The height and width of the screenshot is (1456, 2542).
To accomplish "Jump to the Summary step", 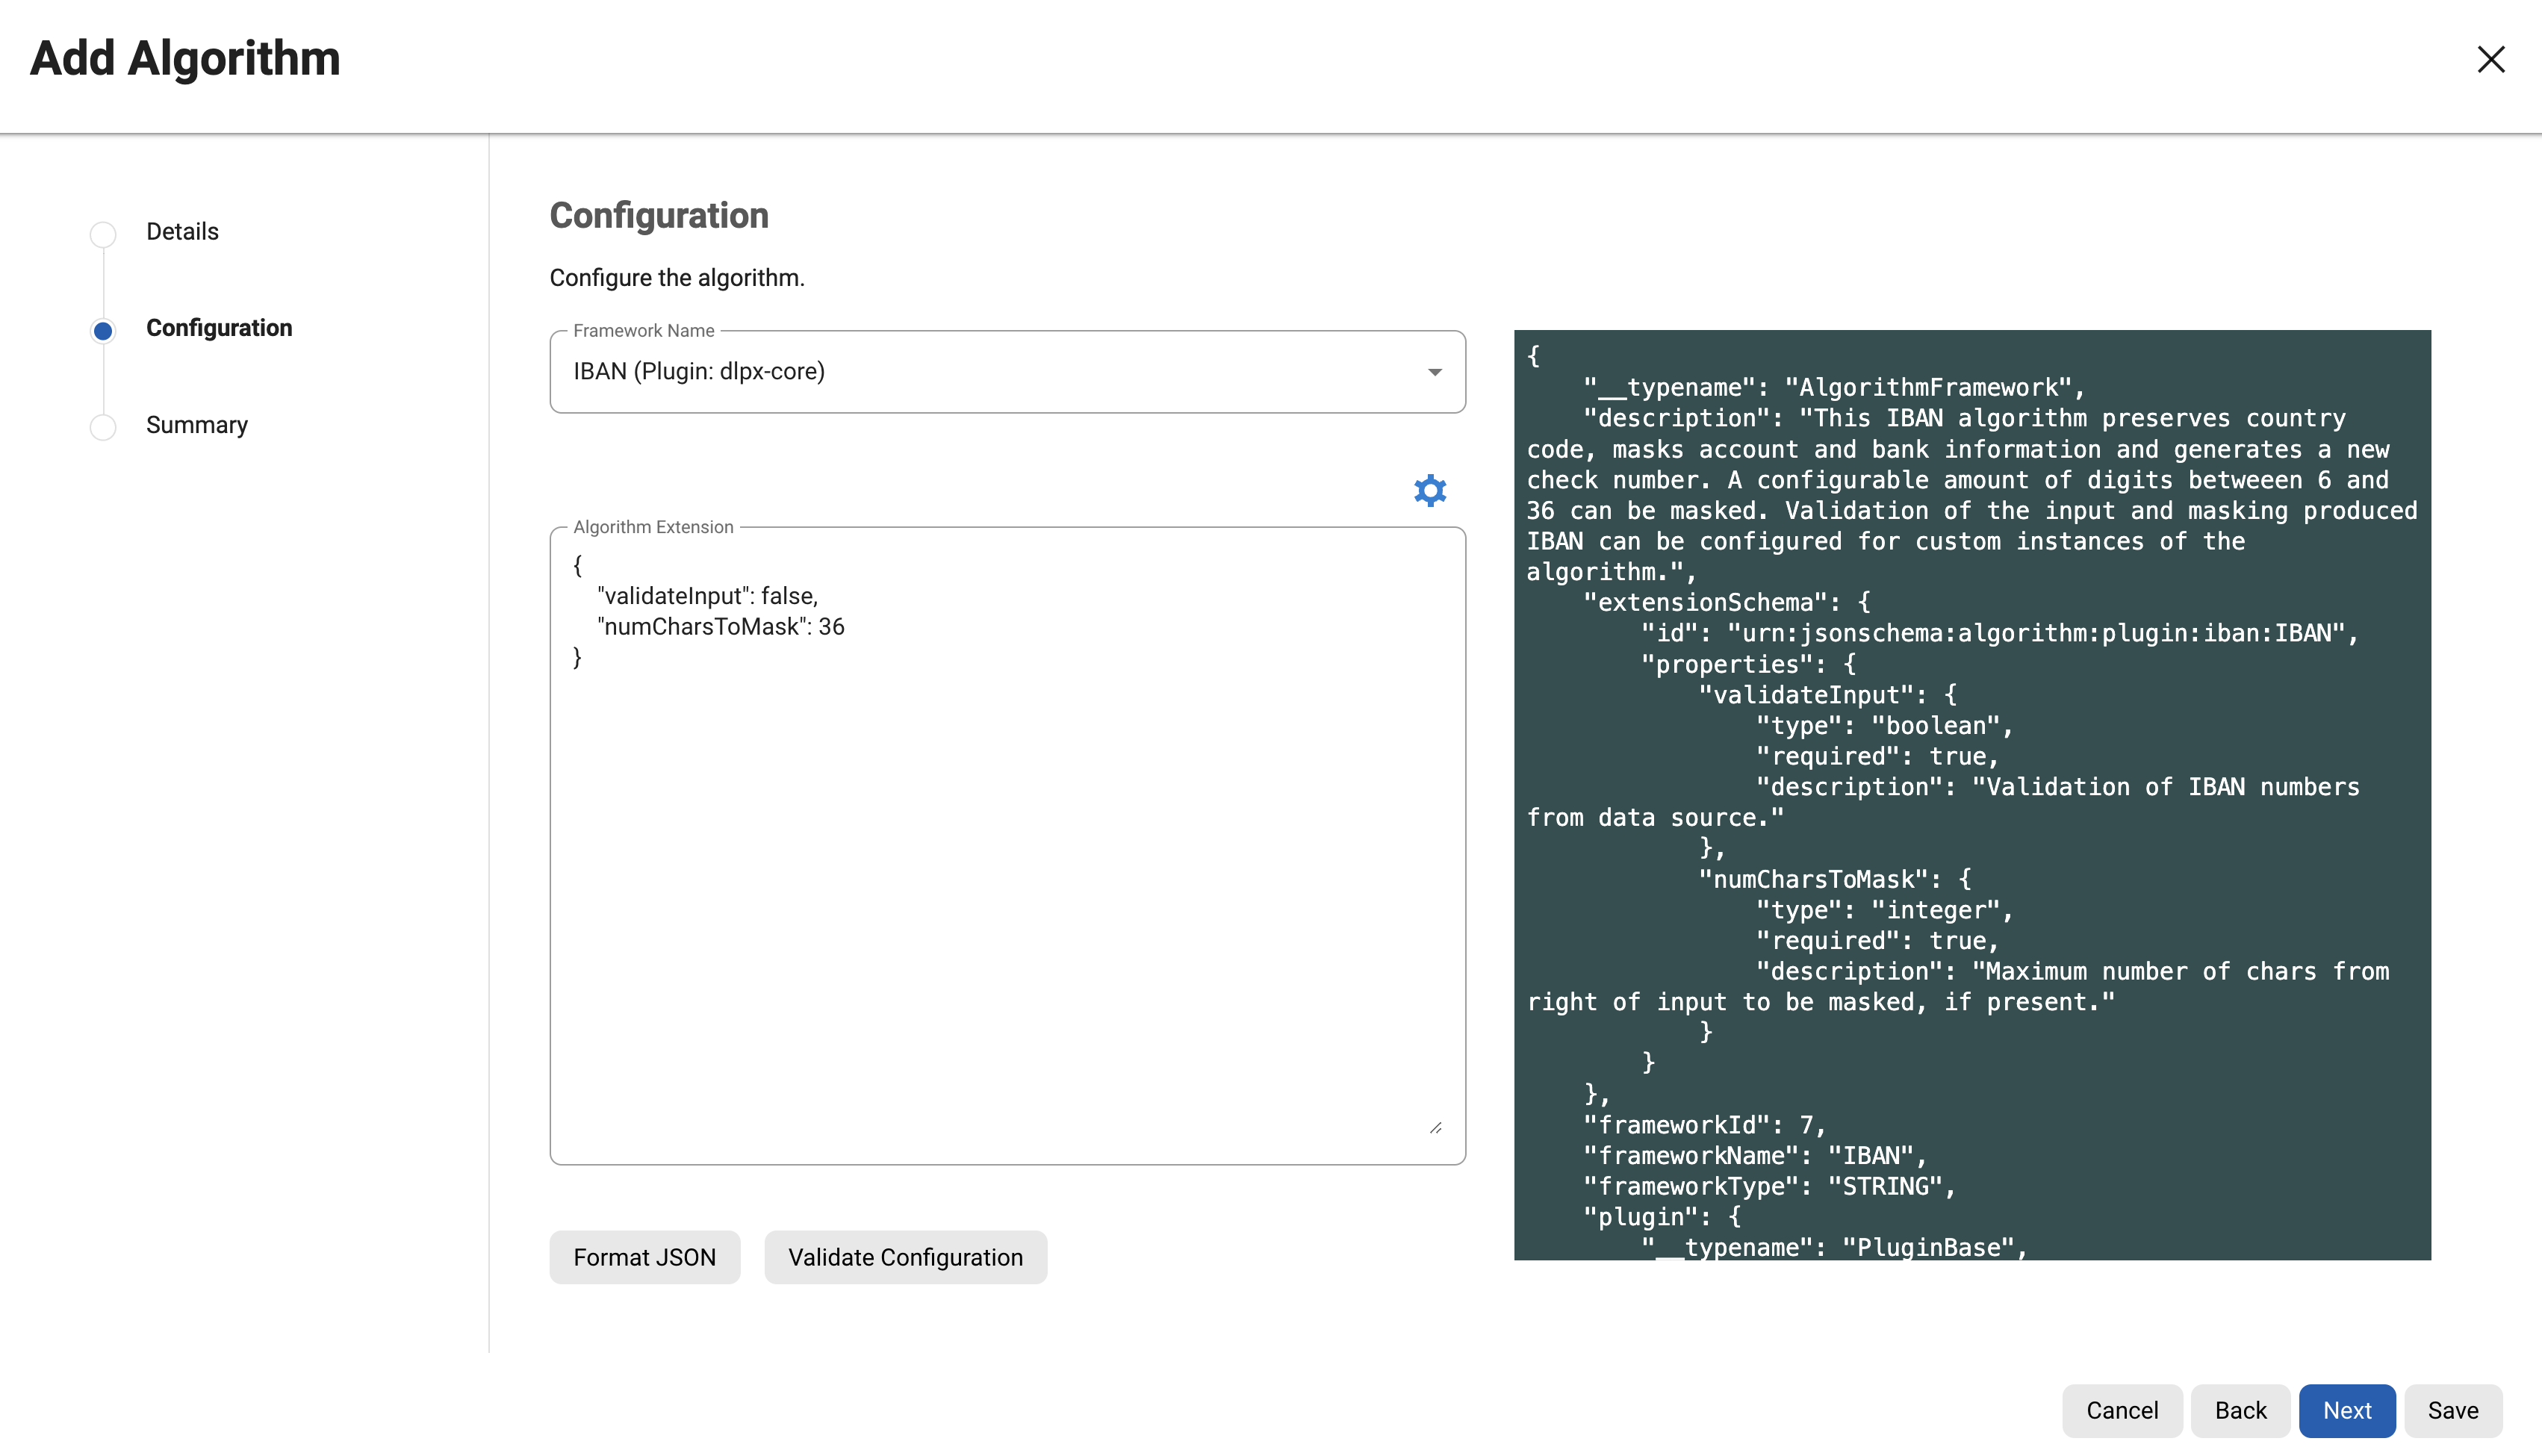I will (197, 425).
